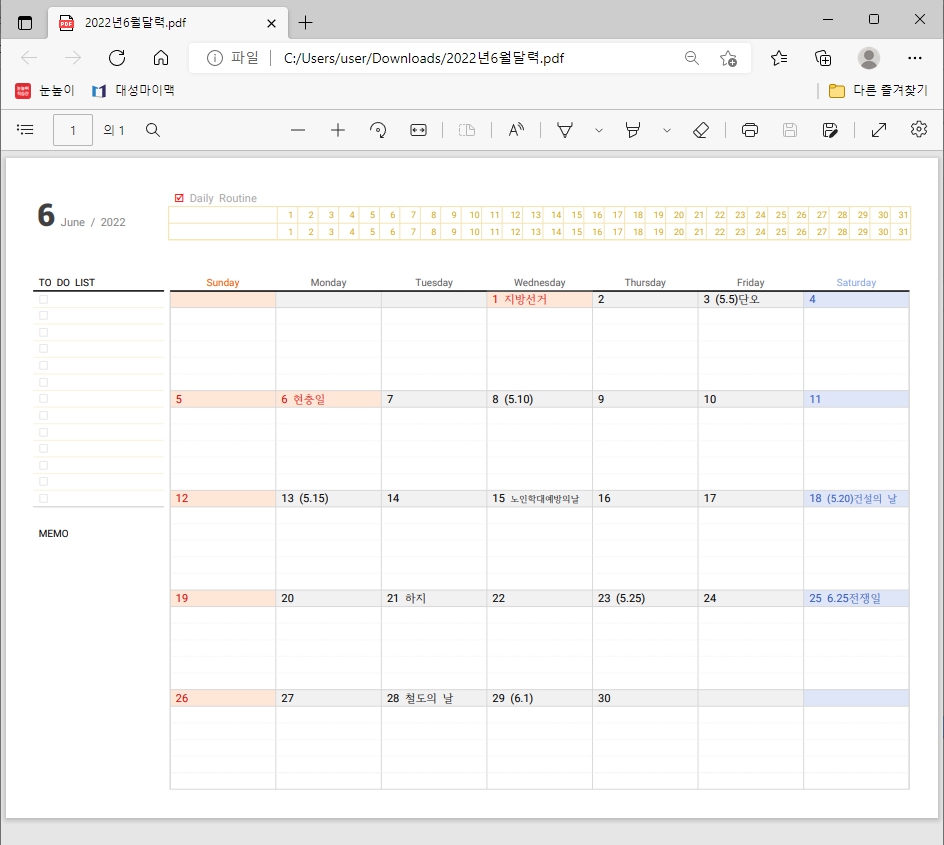This screenshot has height=845, width=944.
Task: Open the 눈높이 bookmark
Action: 45,90
